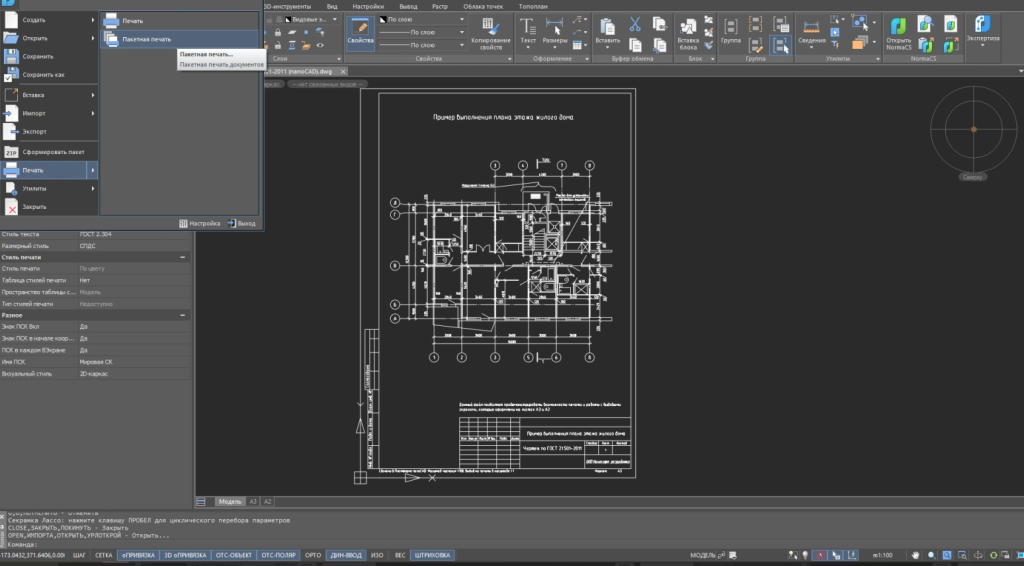Click the Копирование свойств (match properties) icon

pyautogui.click(x=489, y=27)
